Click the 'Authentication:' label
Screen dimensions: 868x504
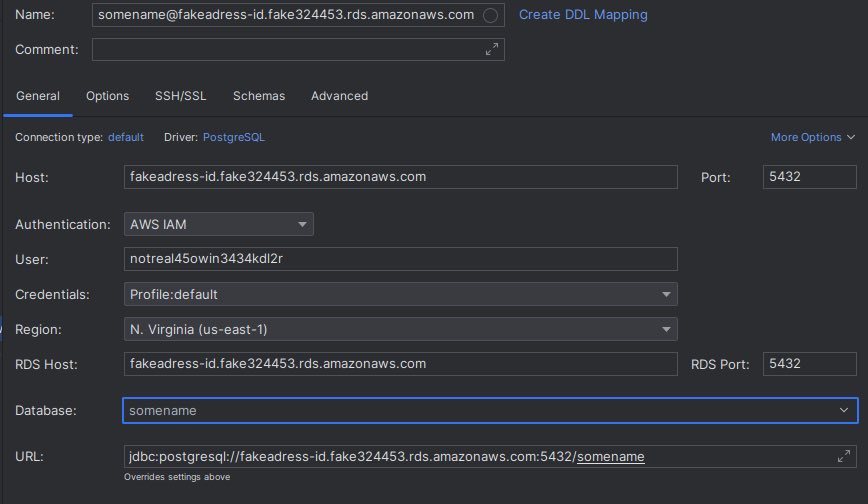click(63, 224)
